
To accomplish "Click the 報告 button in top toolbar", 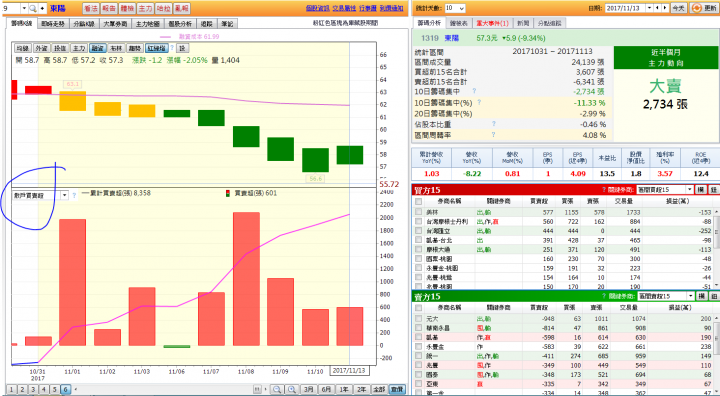I will point(109,8).
